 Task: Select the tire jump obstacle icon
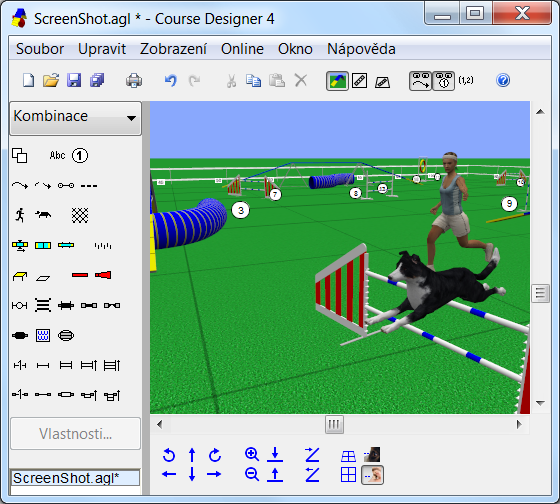(66, 335)
